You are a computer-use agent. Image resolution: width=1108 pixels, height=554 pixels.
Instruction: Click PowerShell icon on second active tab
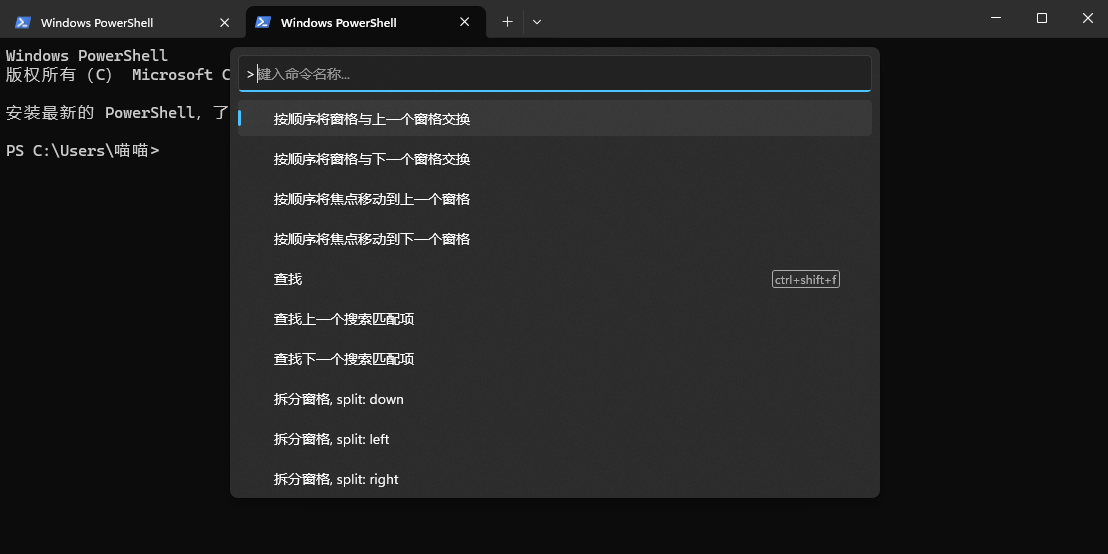pyautogui.click(x=263, y=23)
